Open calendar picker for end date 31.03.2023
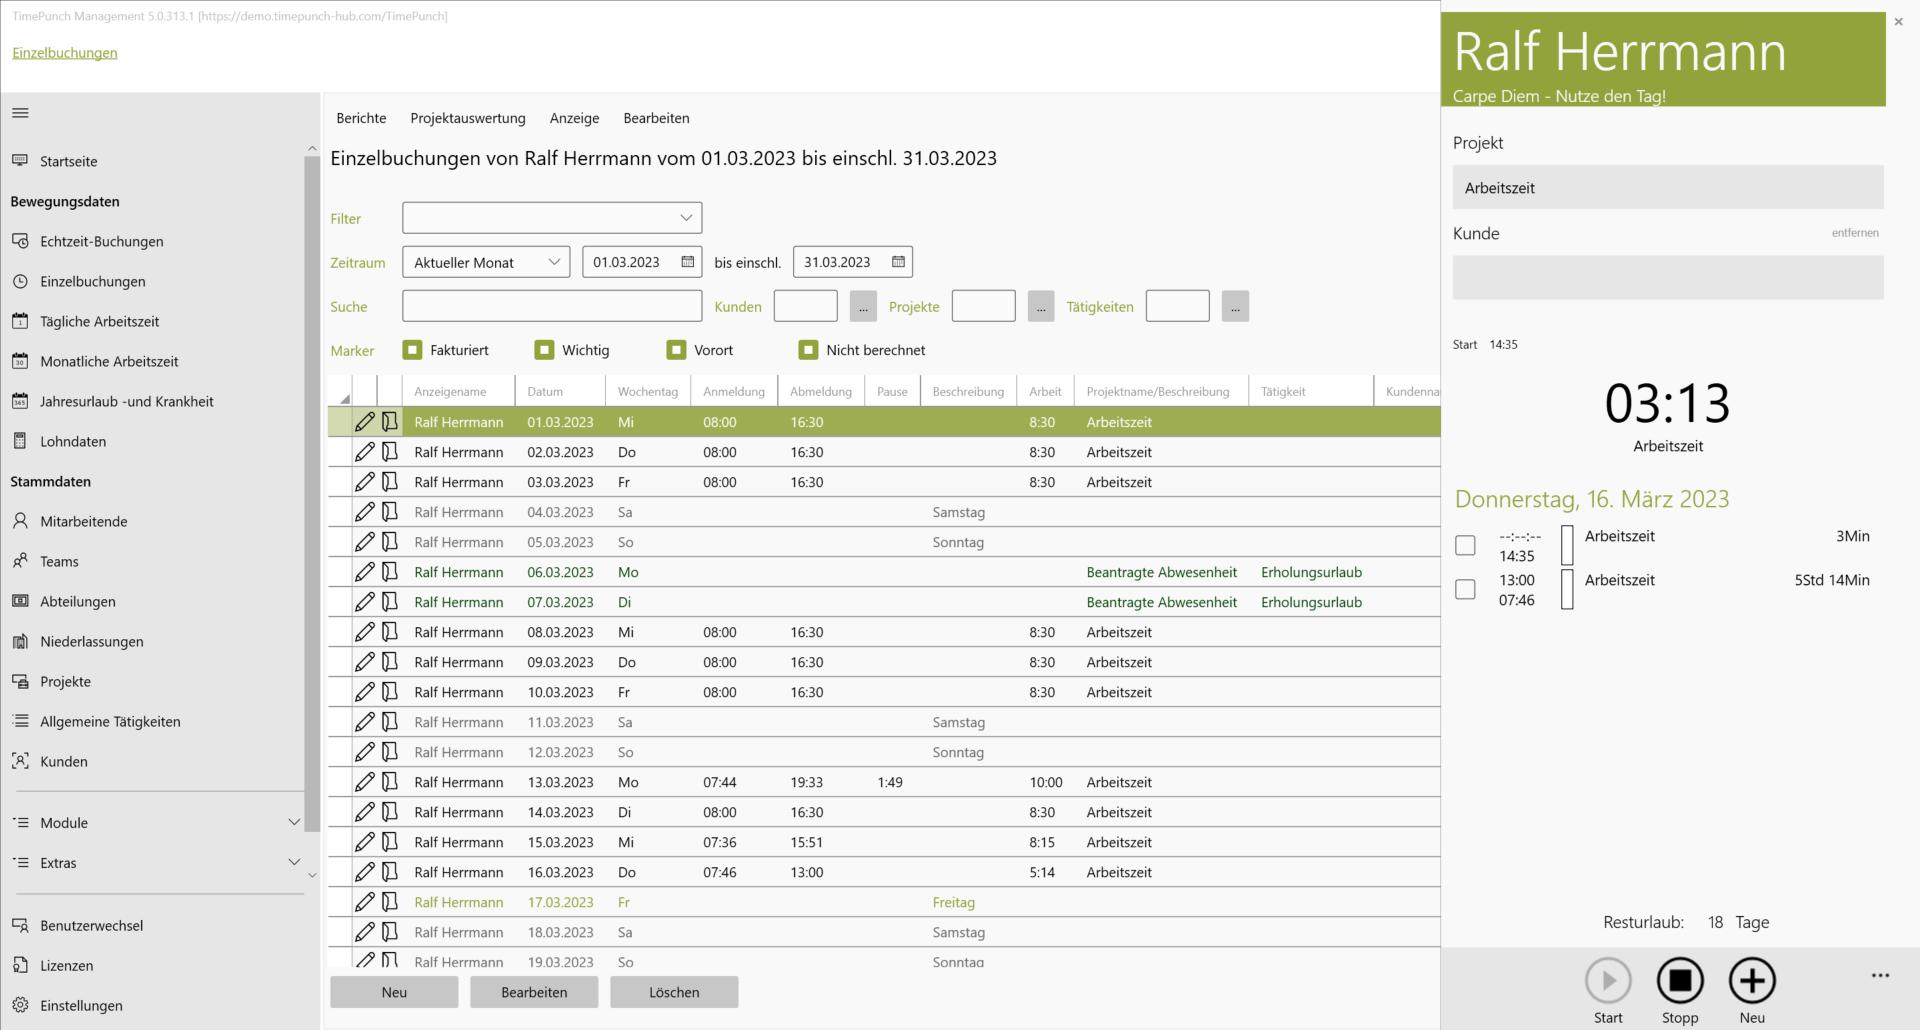 point(898,262)
